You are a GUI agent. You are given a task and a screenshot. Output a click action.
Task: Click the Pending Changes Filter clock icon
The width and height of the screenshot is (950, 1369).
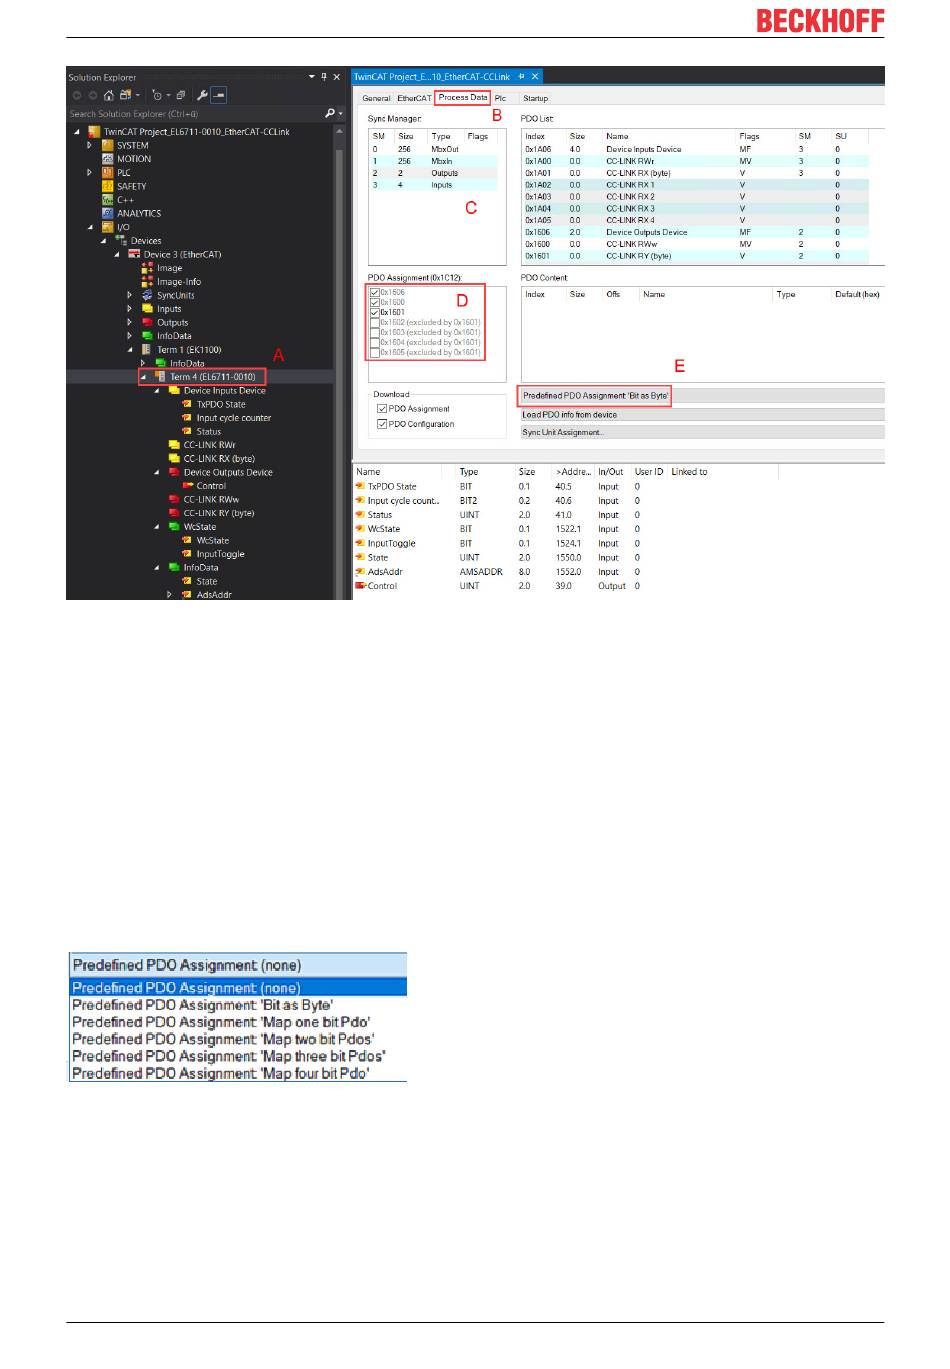[157, 95]
